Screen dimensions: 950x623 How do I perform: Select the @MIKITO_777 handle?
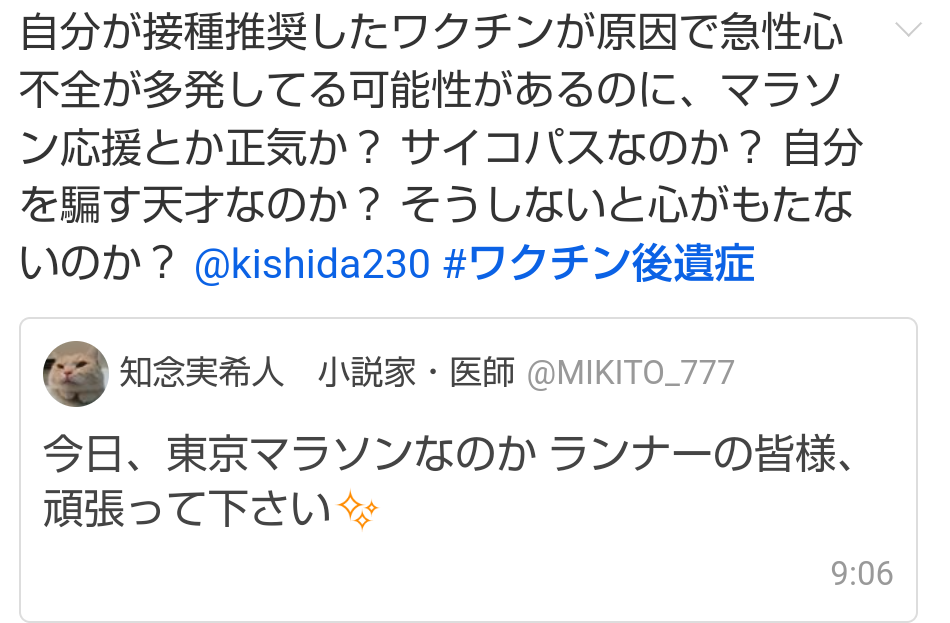pos(630,373)
